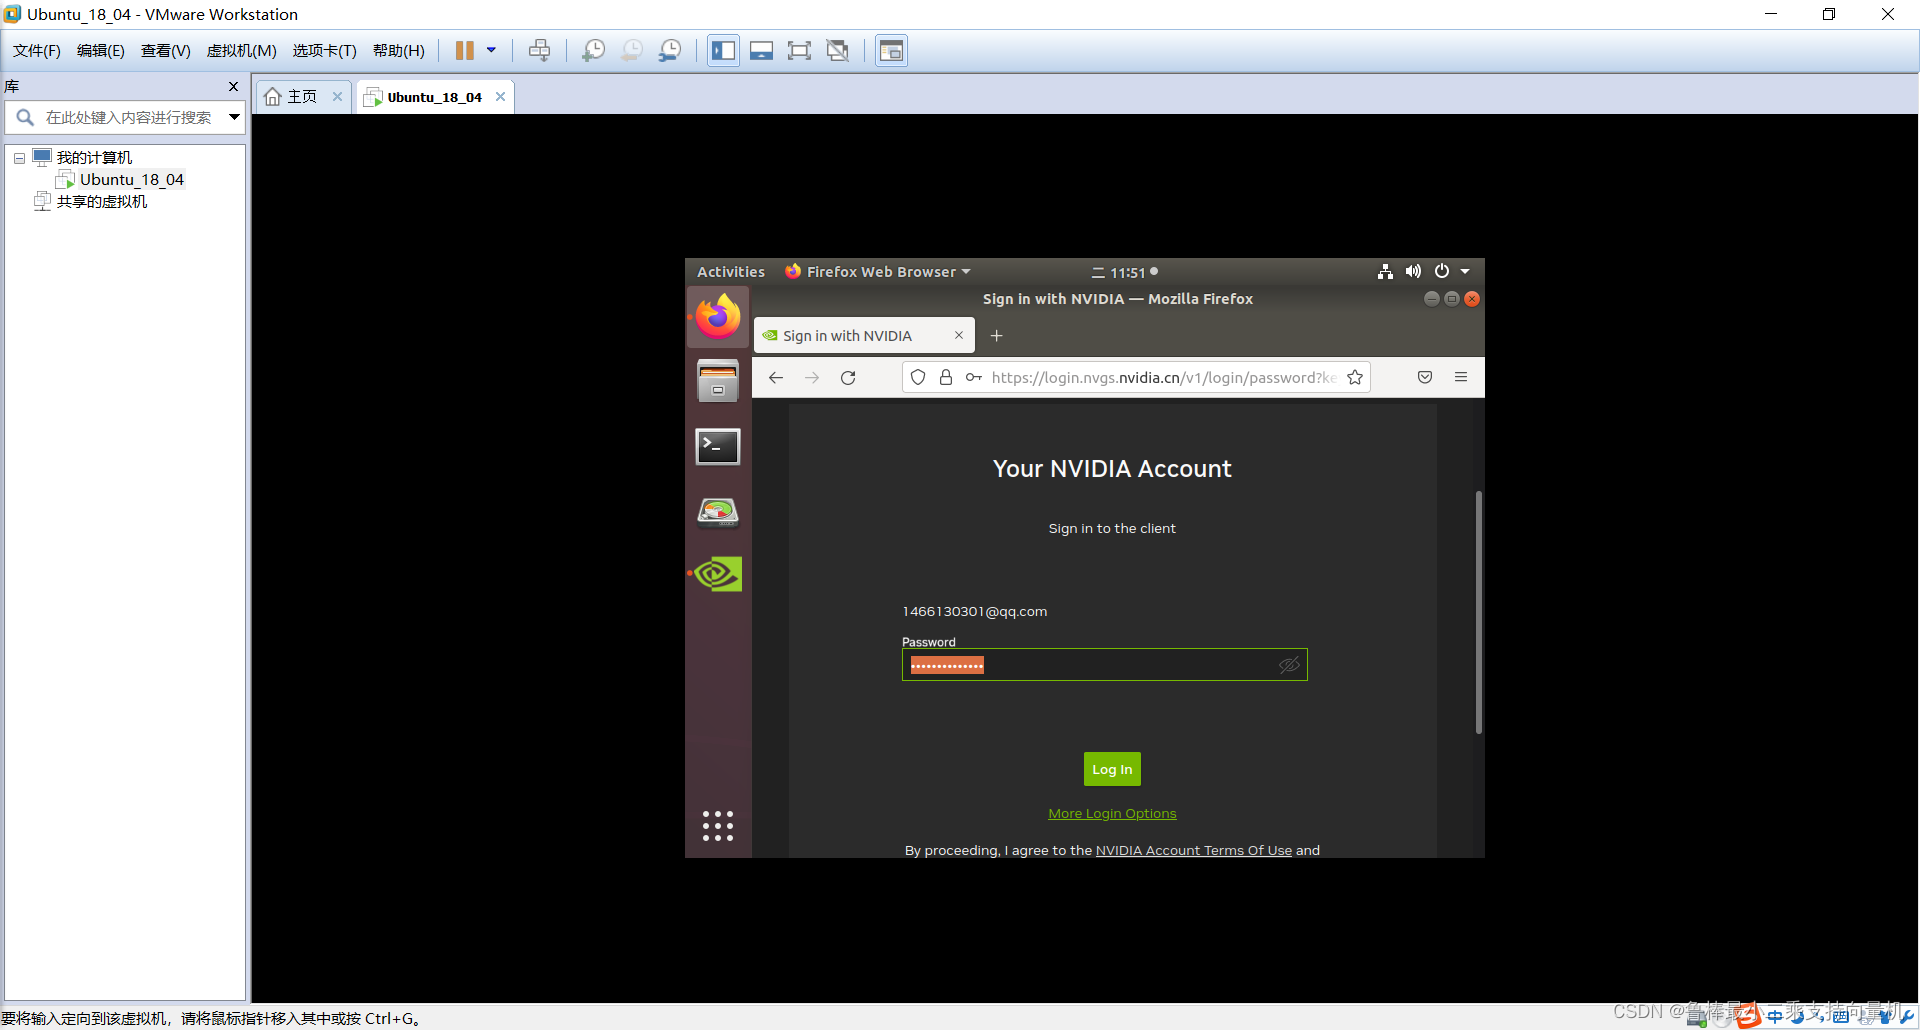The width and height of the screenshot is (1920, 1030).
Task: Click the Save to Pocket icon
Action: 1425,377
